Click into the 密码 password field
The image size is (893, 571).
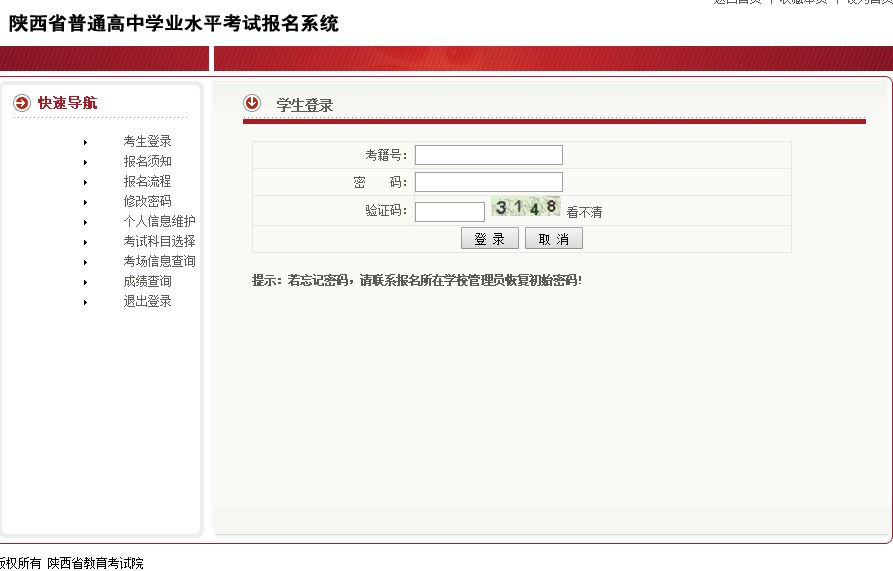[488, 182]
